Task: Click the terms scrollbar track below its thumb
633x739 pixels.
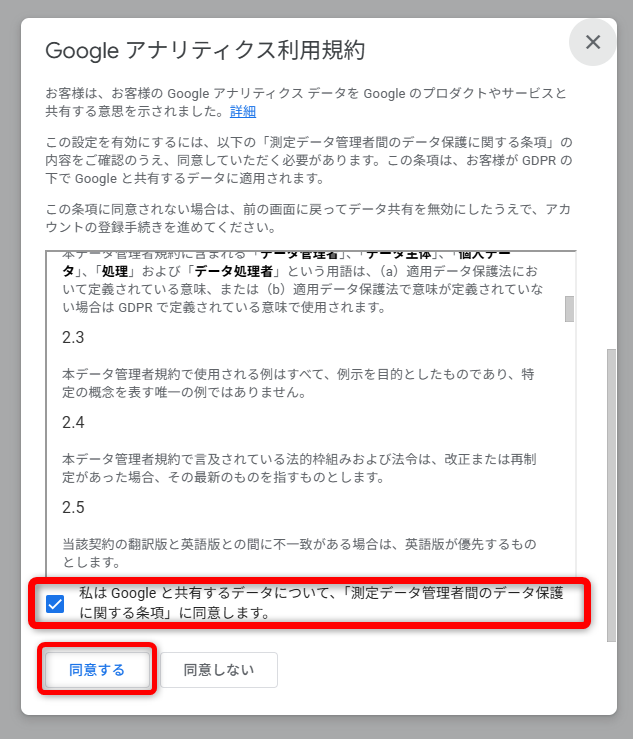Action: [x=569, y=443]
